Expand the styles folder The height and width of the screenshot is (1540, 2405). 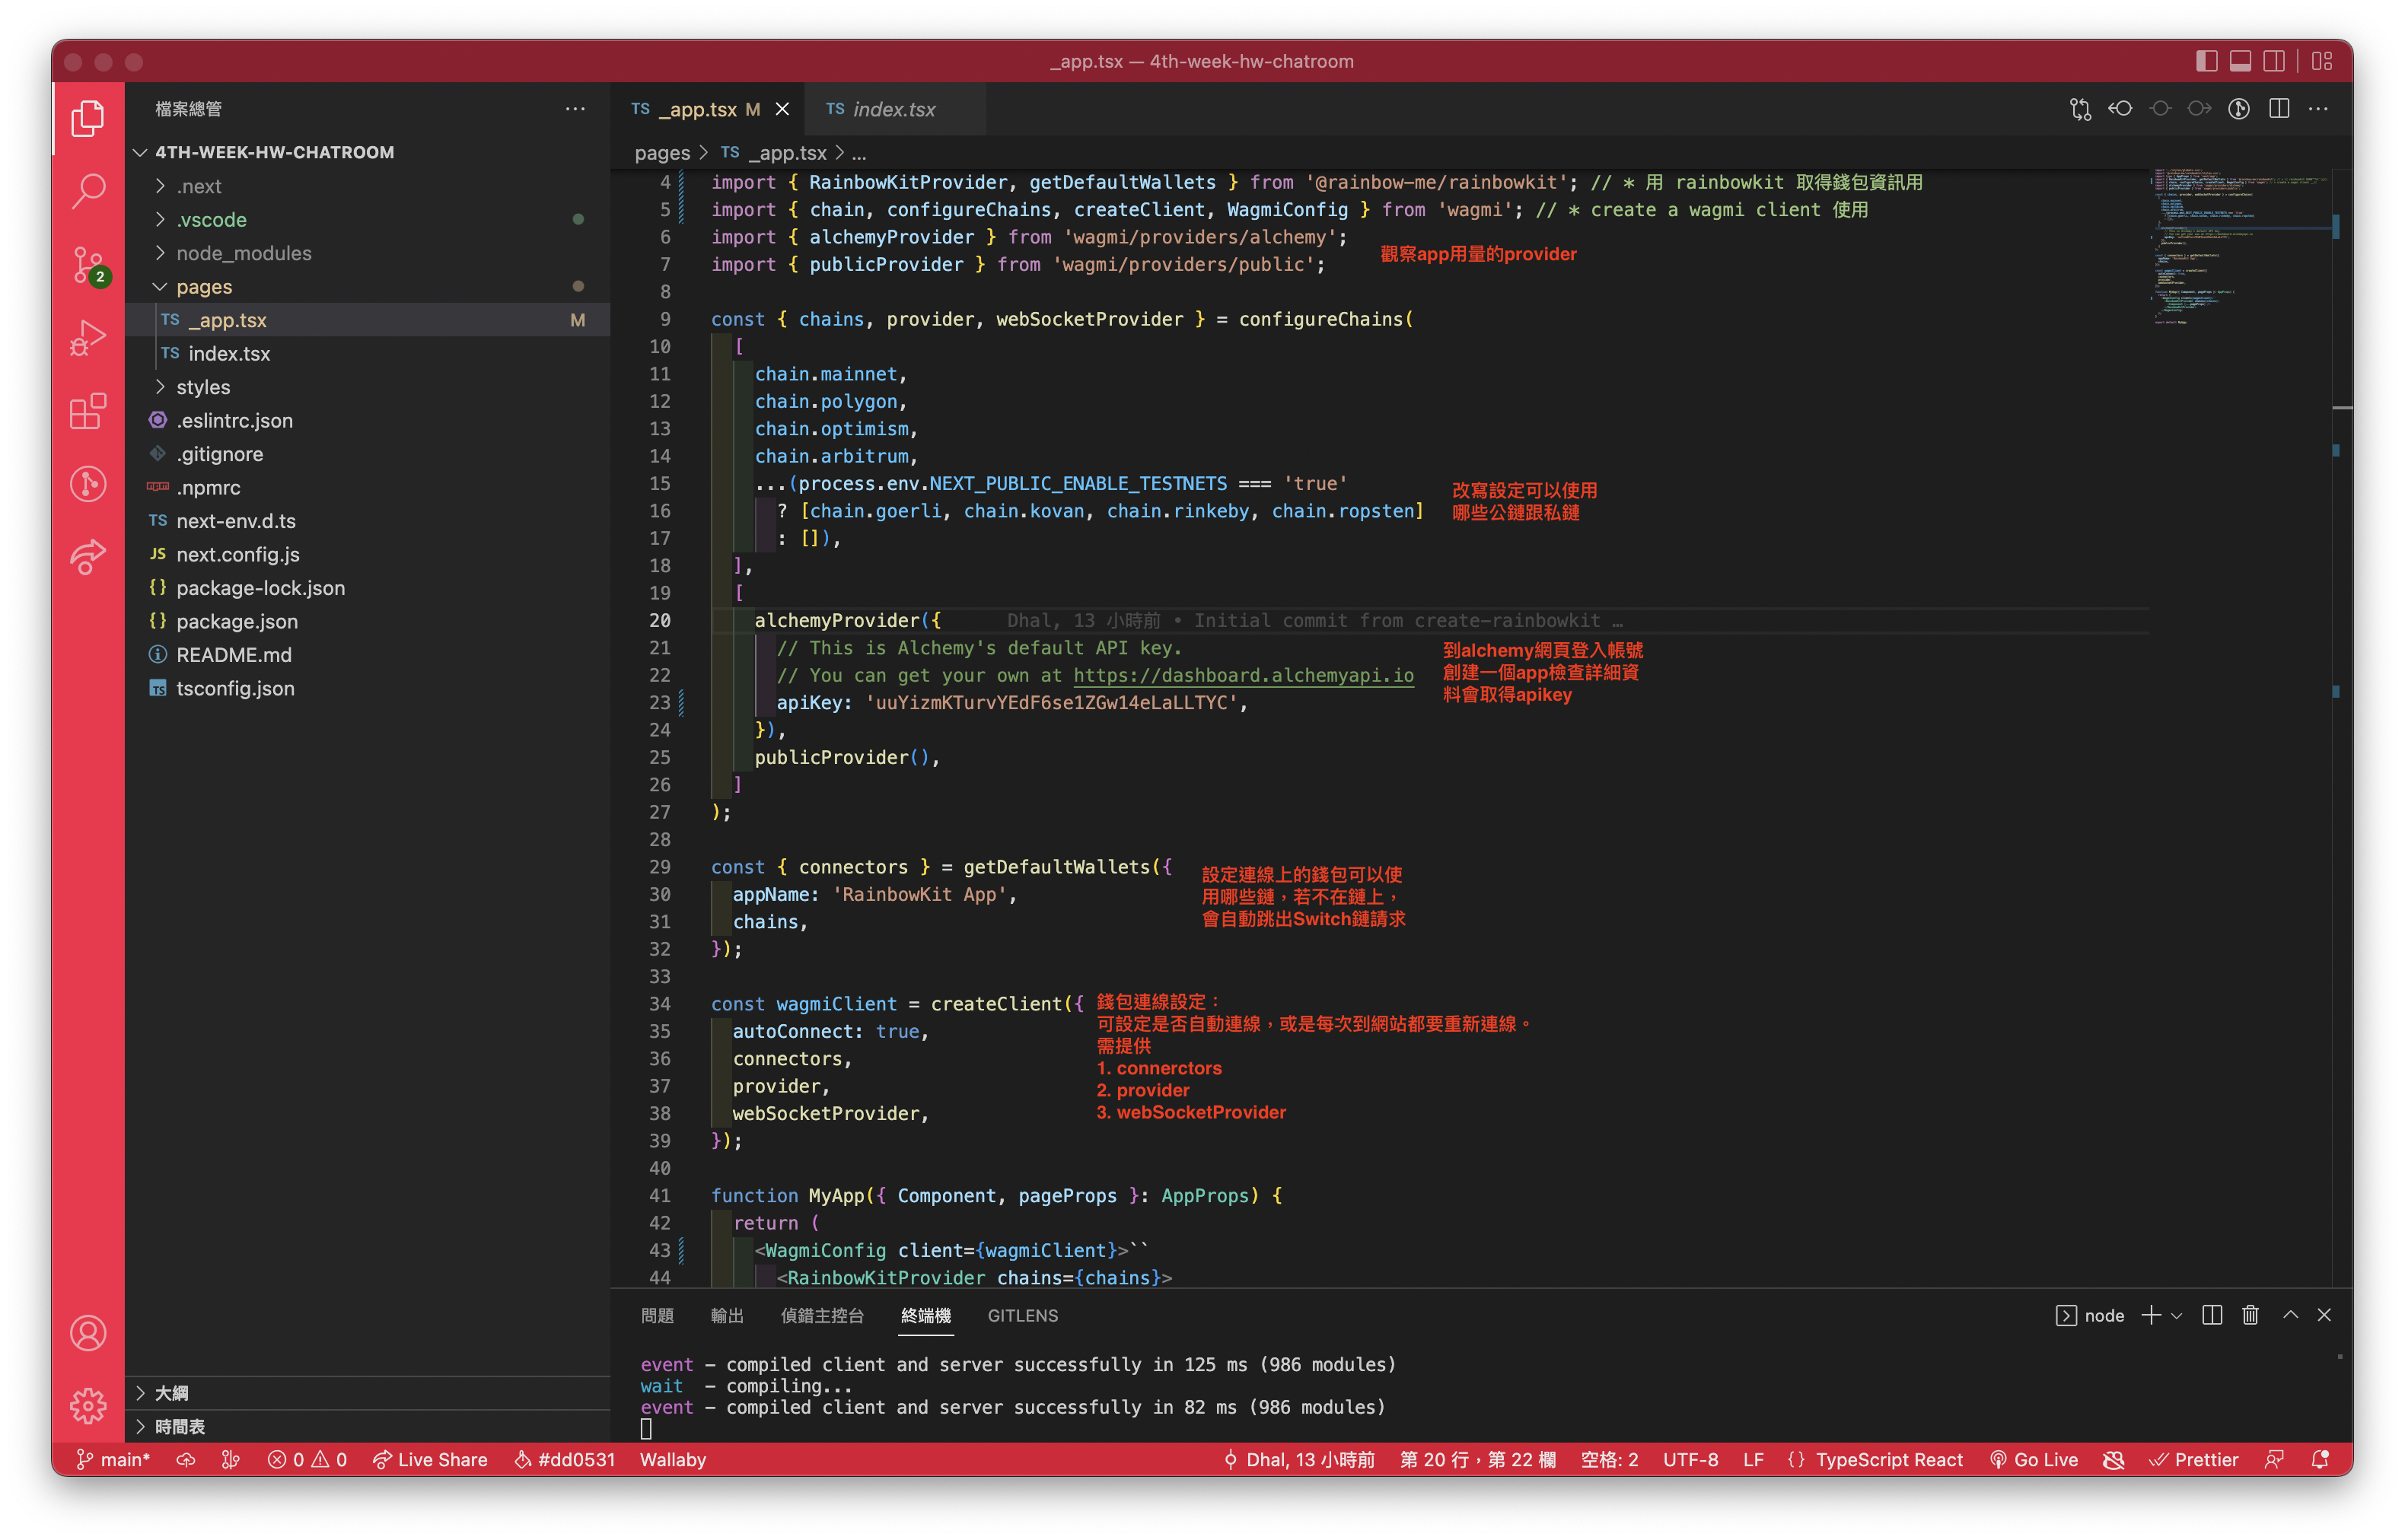coord(203,387)
